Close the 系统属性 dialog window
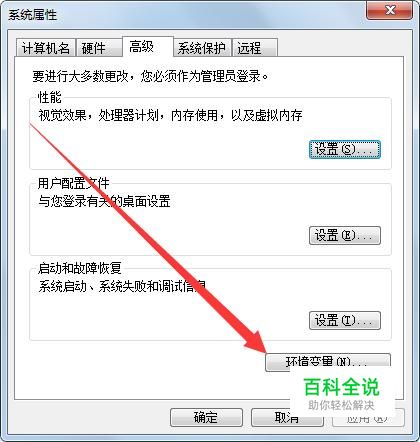This screenshot has width=420, height=442. tap(390, 10)
